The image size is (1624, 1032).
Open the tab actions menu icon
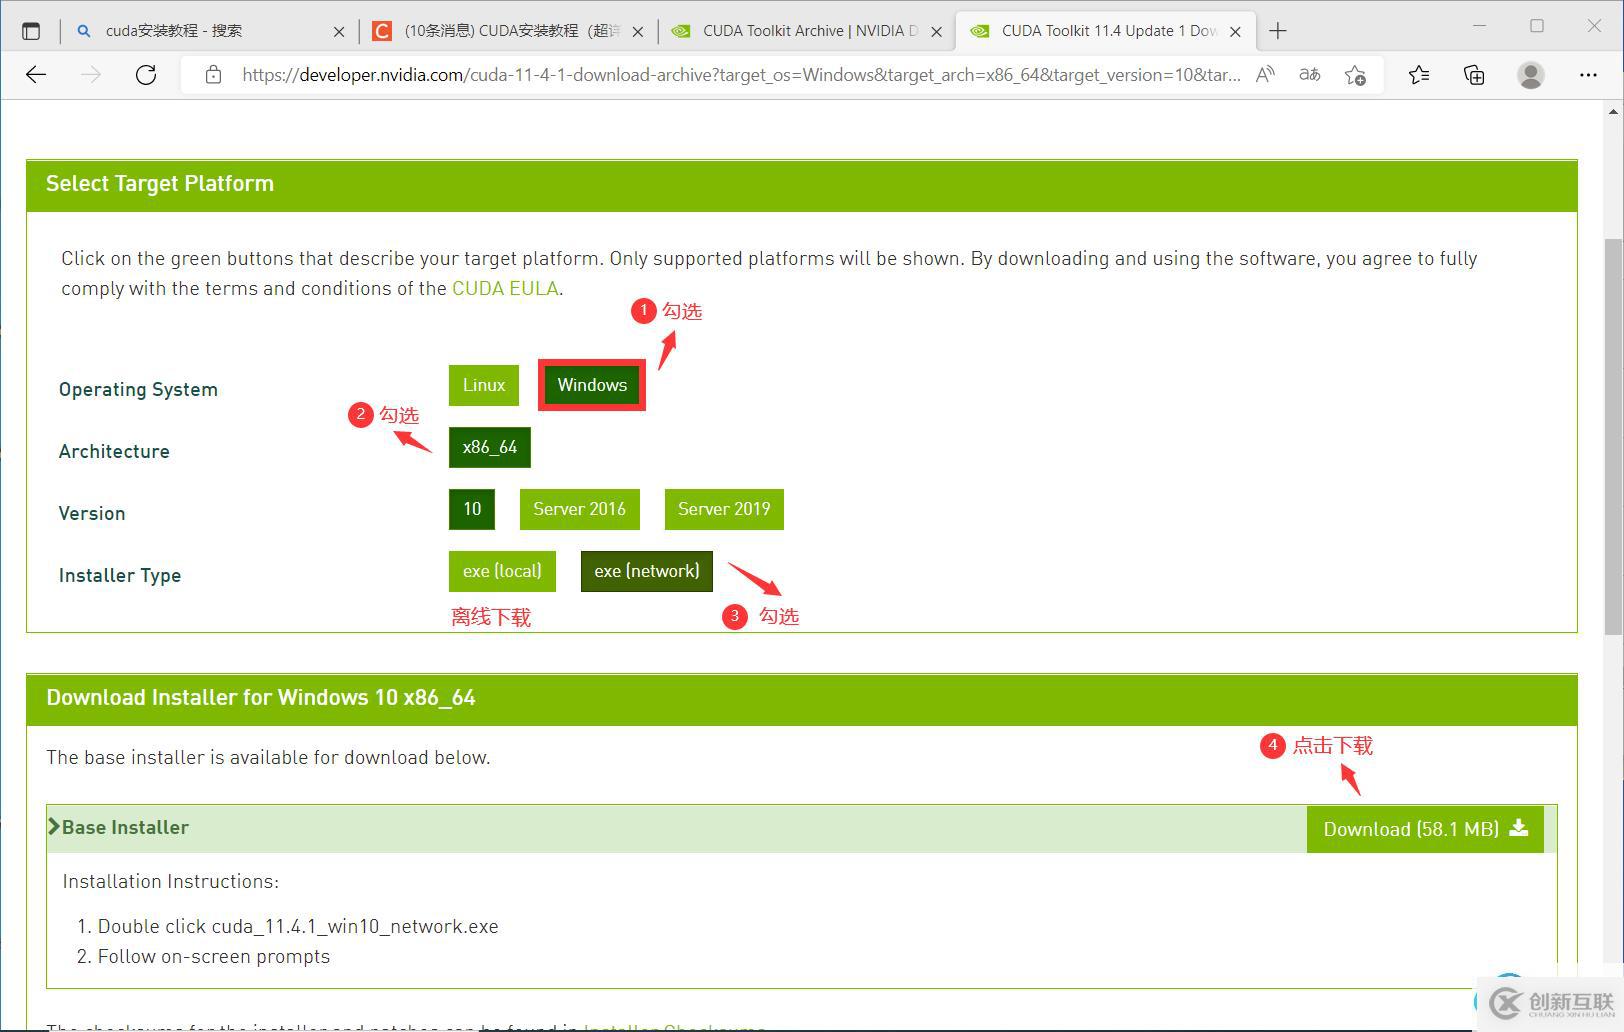click(31, 31)
